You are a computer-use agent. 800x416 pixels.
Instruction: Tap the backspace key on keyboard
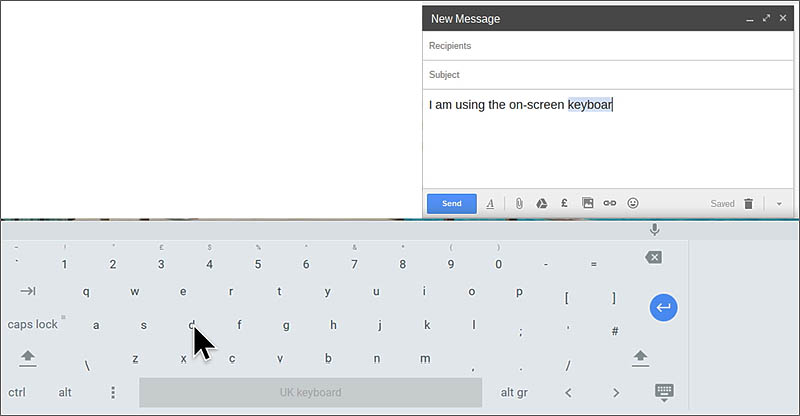pos(654,257)
